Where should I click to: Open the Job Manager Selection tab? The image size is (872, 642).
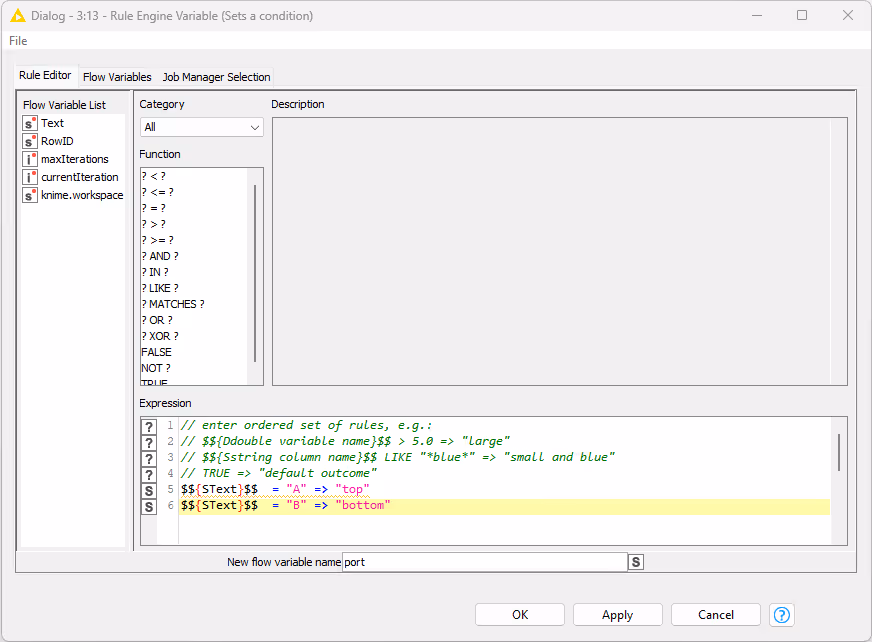pos(216,77)
